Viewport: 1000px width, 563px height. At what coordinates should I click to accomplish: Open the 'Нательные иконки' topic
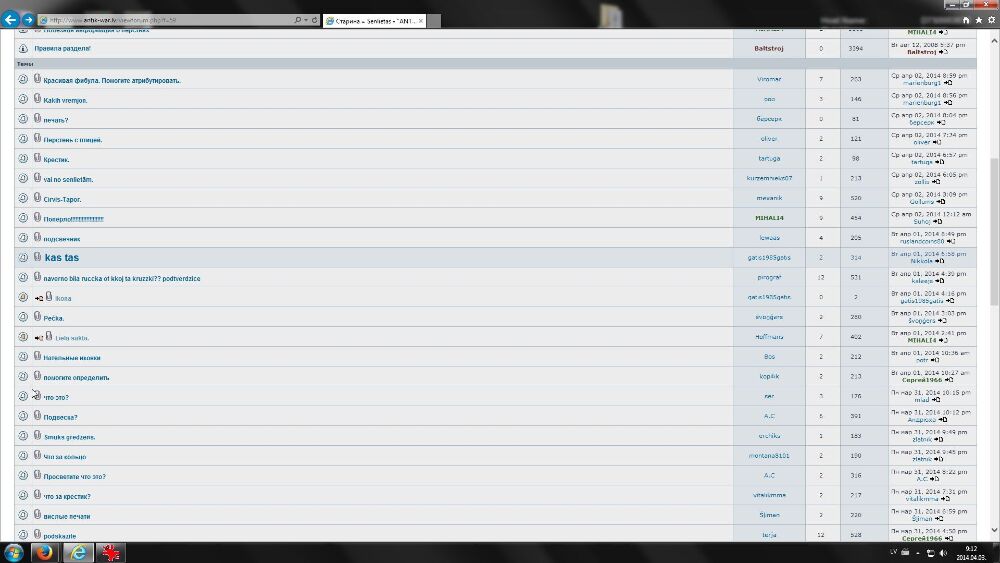point(71,358)
